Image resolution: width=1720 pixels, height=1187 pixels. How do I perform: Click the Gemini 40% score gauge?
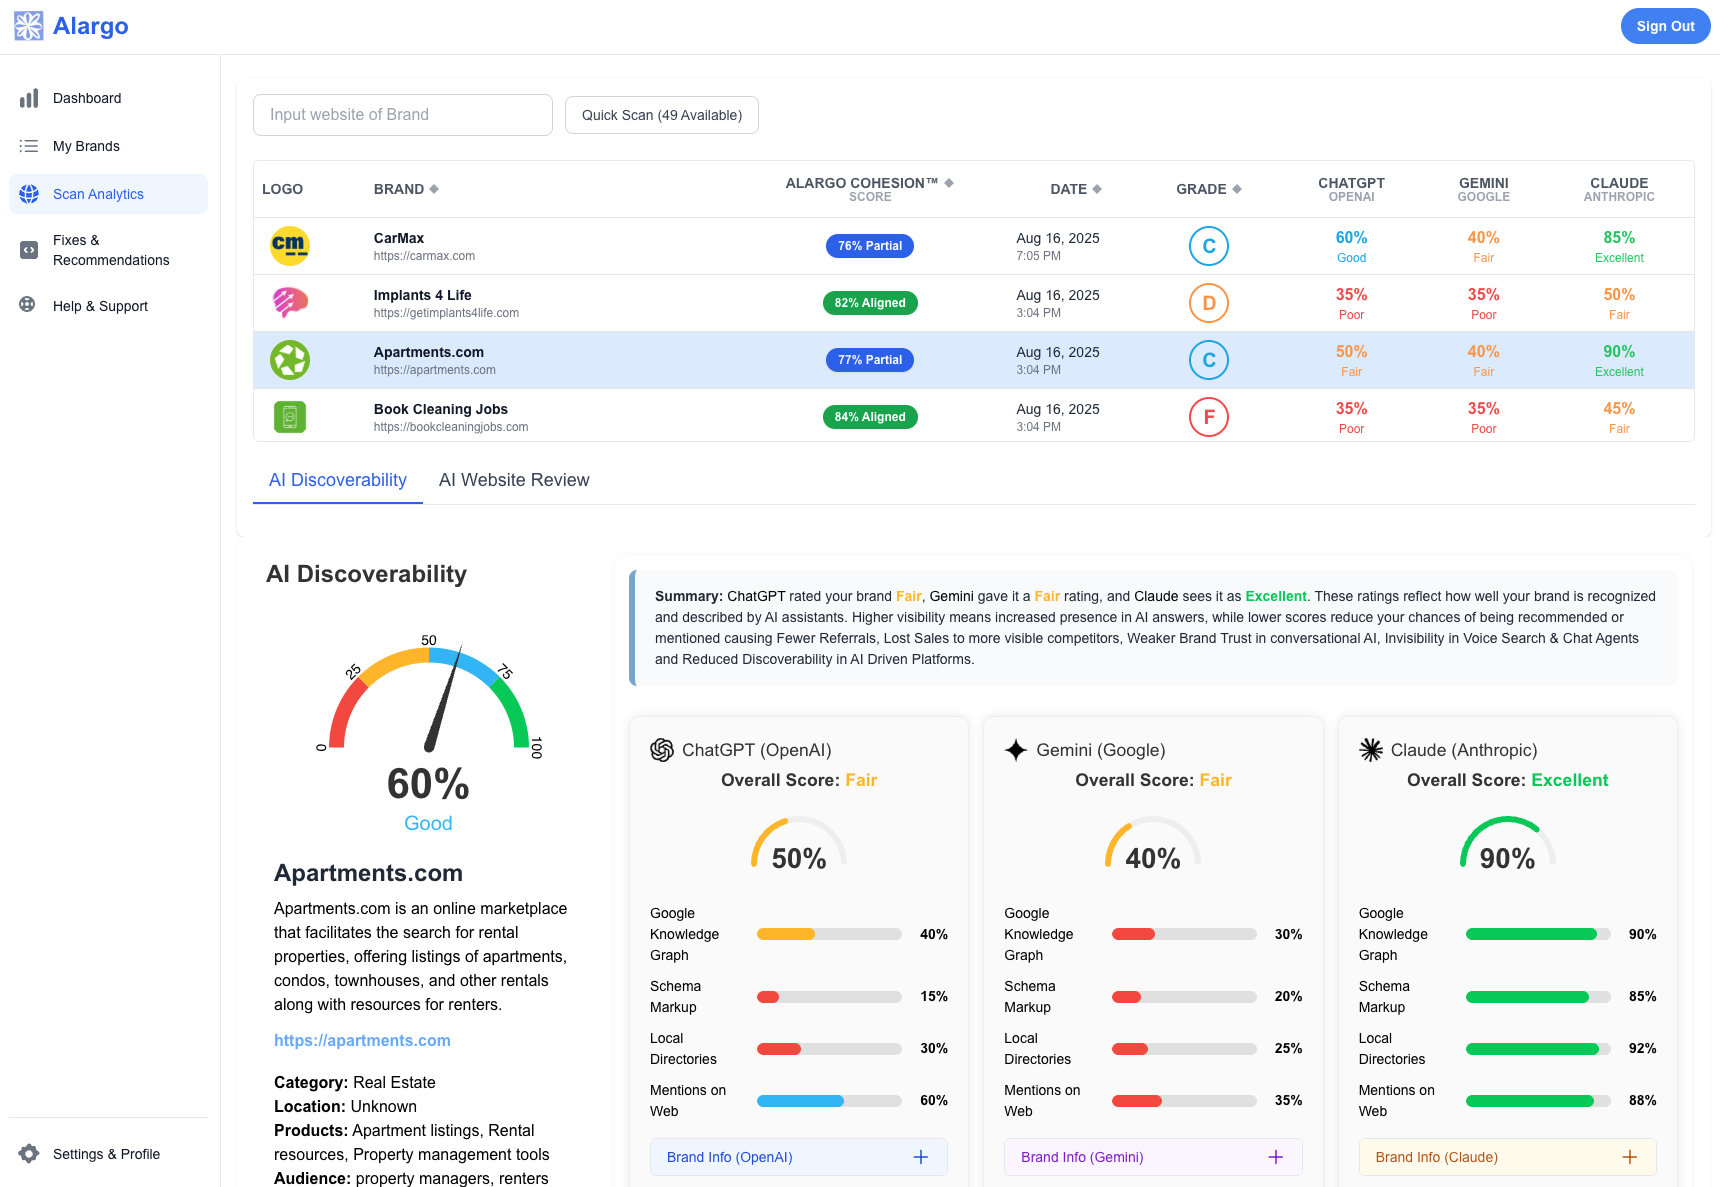coord(1153,845)
